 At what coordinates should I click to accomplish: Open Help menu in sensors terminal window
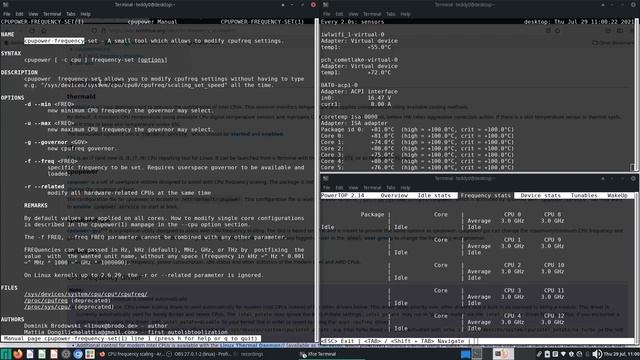pos(405,14)
